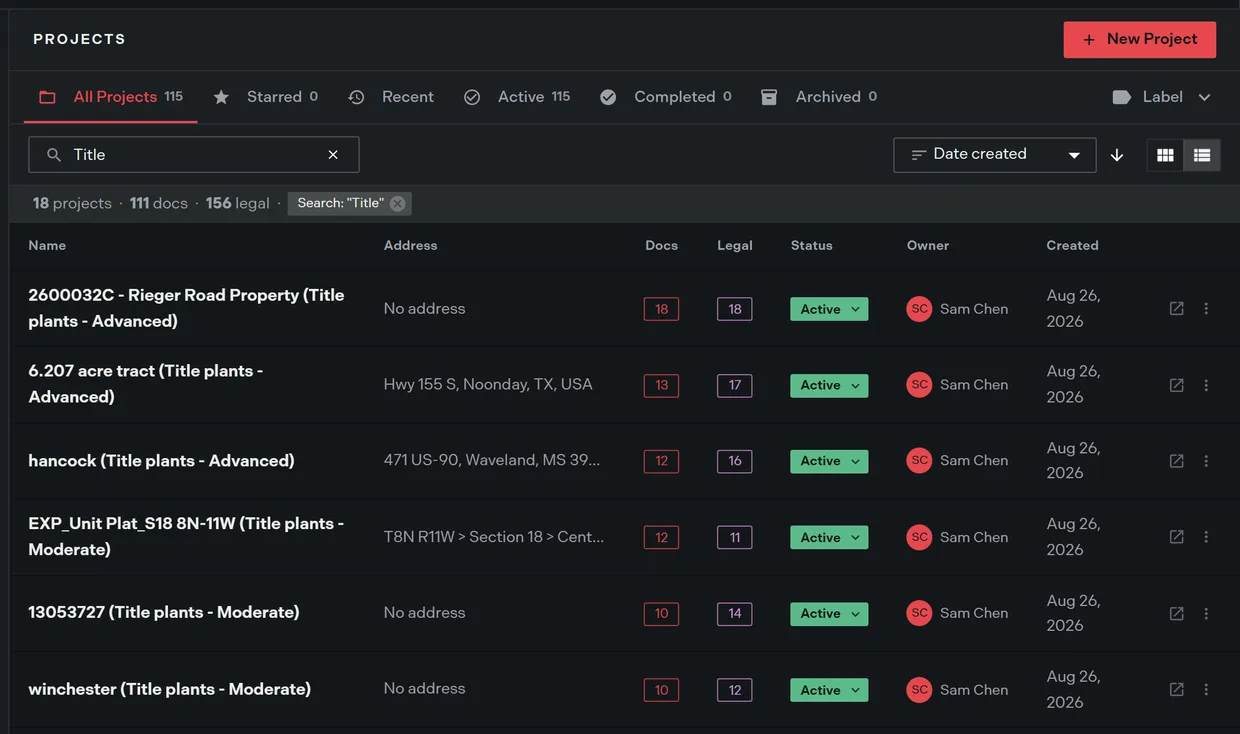Open winchester (Title plants - Moderate) project
This screenshot has height=734, width=1240.
pos(170,689)
